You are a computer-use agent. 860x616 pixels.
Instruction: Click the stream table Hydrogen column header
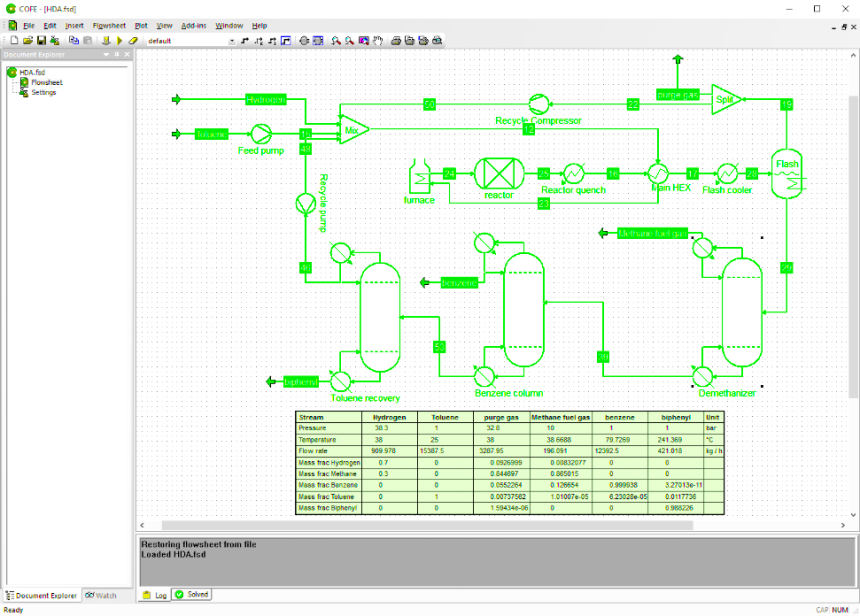pyautogui.click(x=389, y=417)
